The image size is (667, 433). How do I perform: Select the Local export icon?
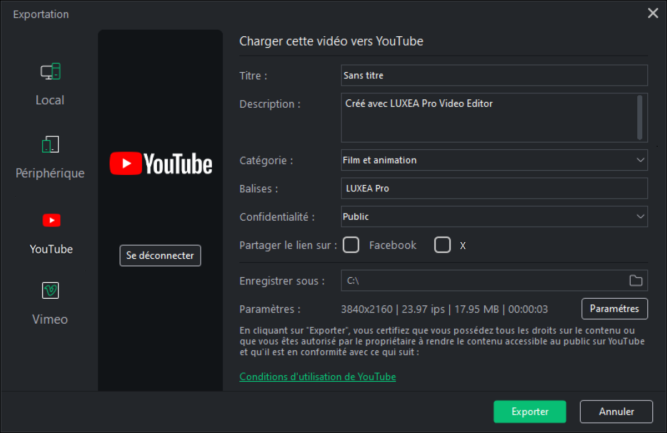click(x=51, y=71)
